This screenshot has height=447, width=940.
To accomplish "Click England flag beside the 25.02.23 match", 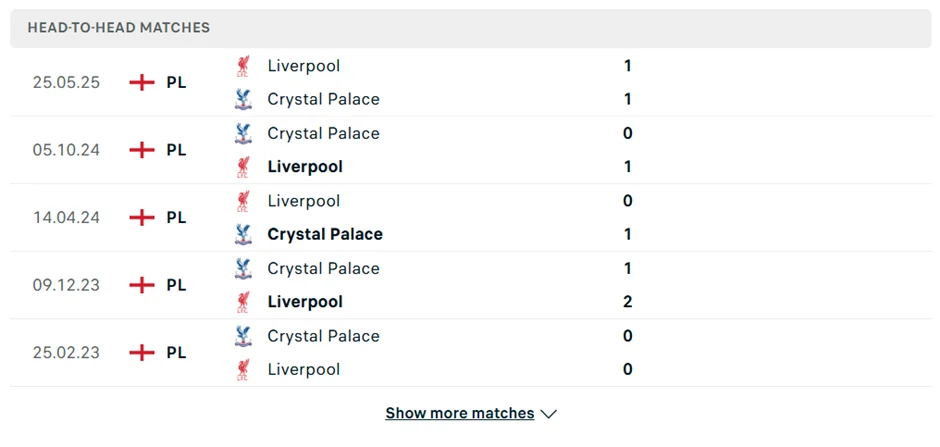I will 142,352.
